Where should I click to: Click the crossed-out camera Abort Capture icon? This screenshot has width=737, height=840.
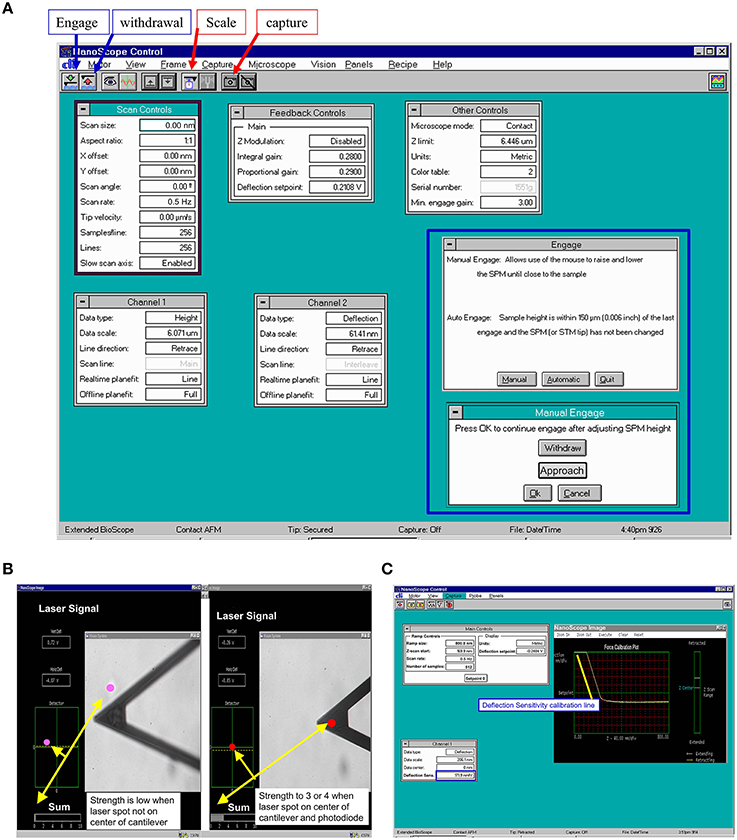[x=247, y=82]
